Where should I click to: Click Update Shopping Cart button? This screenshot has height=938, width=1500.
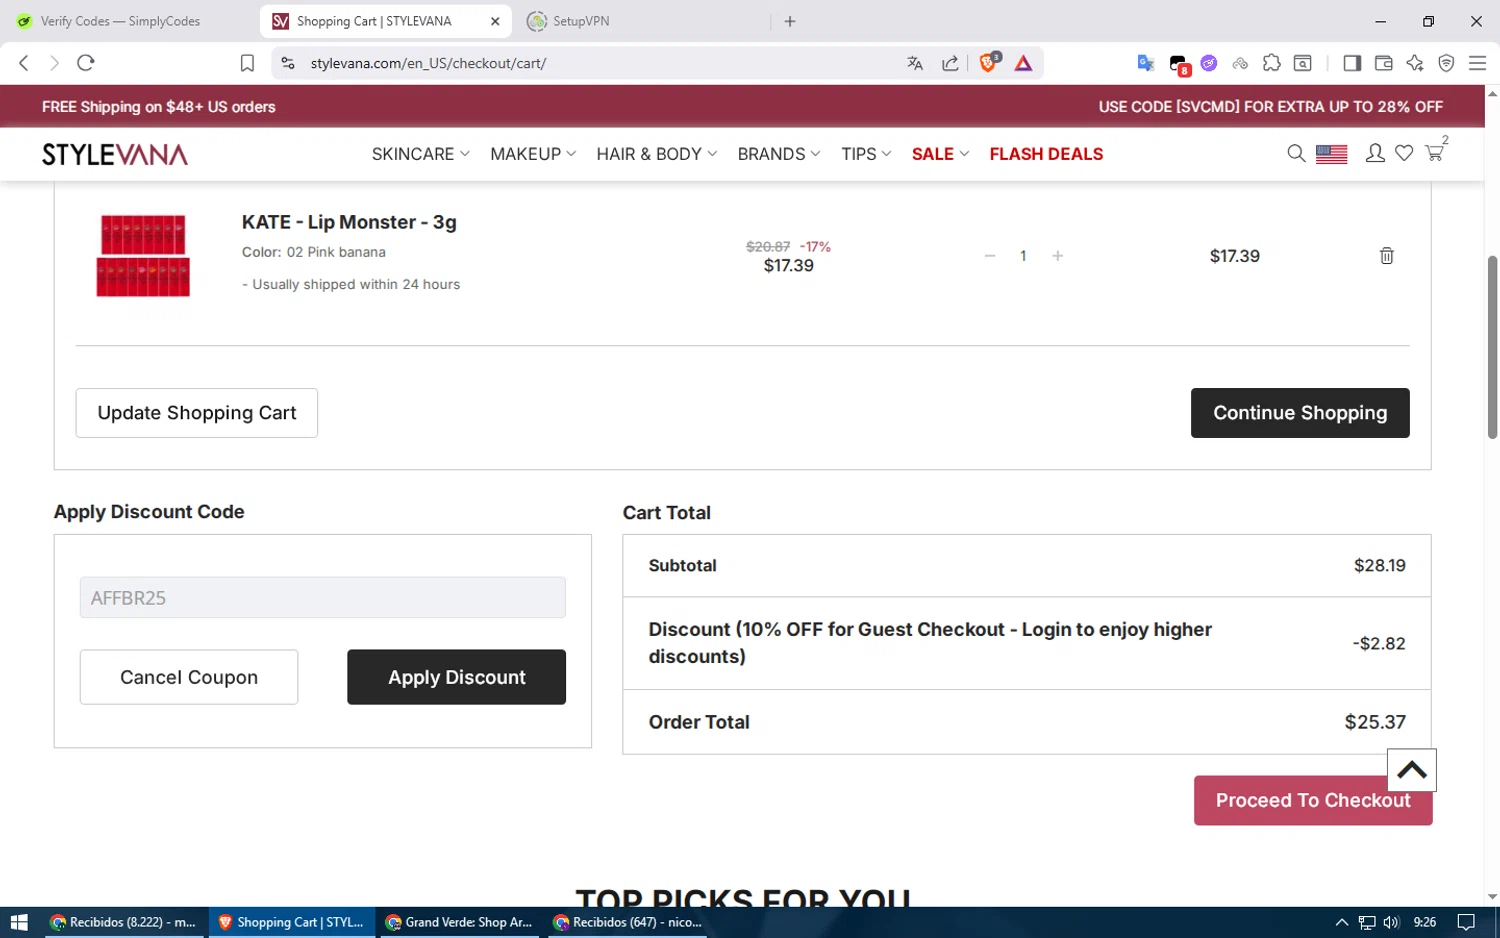[197, 413]
